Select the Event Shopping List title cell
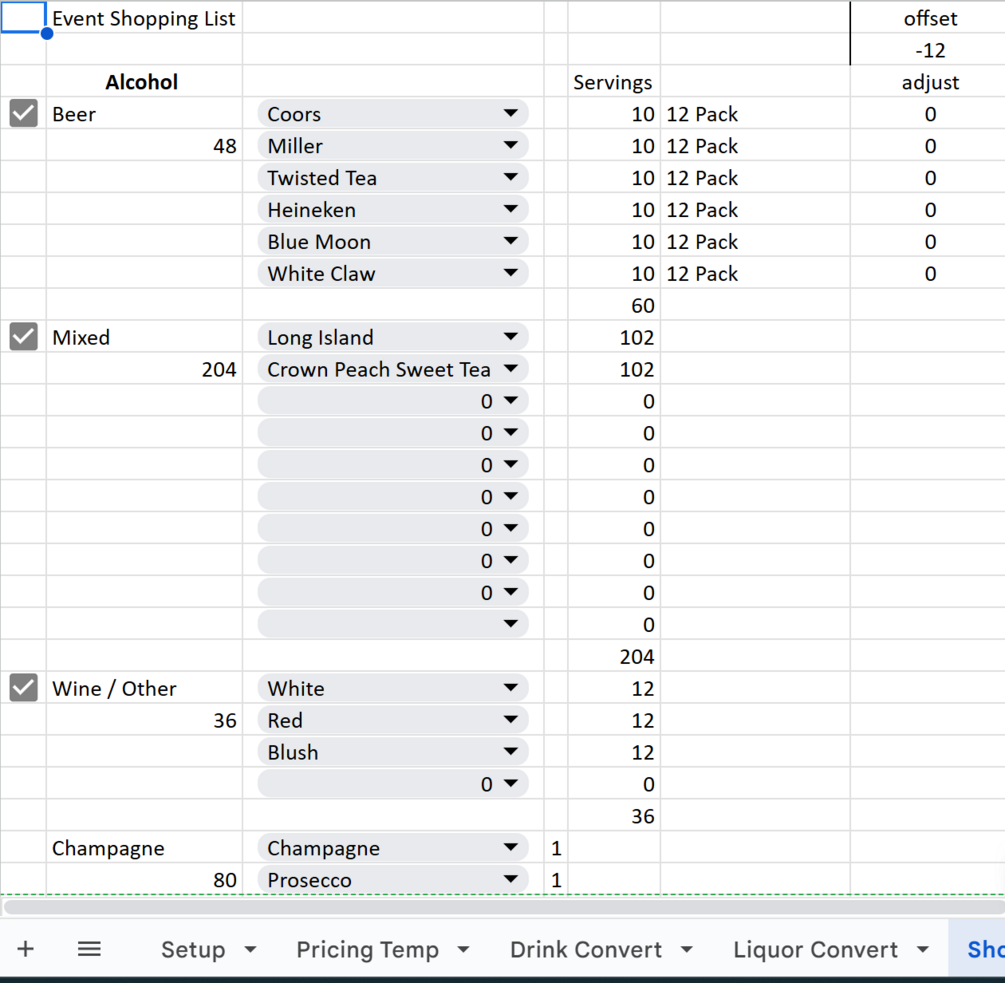 (144, 18)
